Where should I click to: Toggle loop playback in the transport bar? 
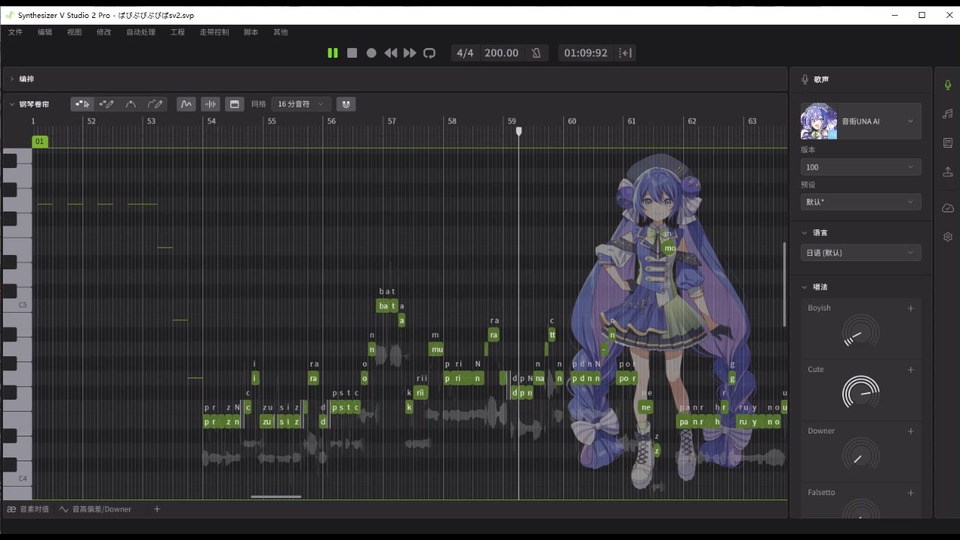tap(429, 53)
